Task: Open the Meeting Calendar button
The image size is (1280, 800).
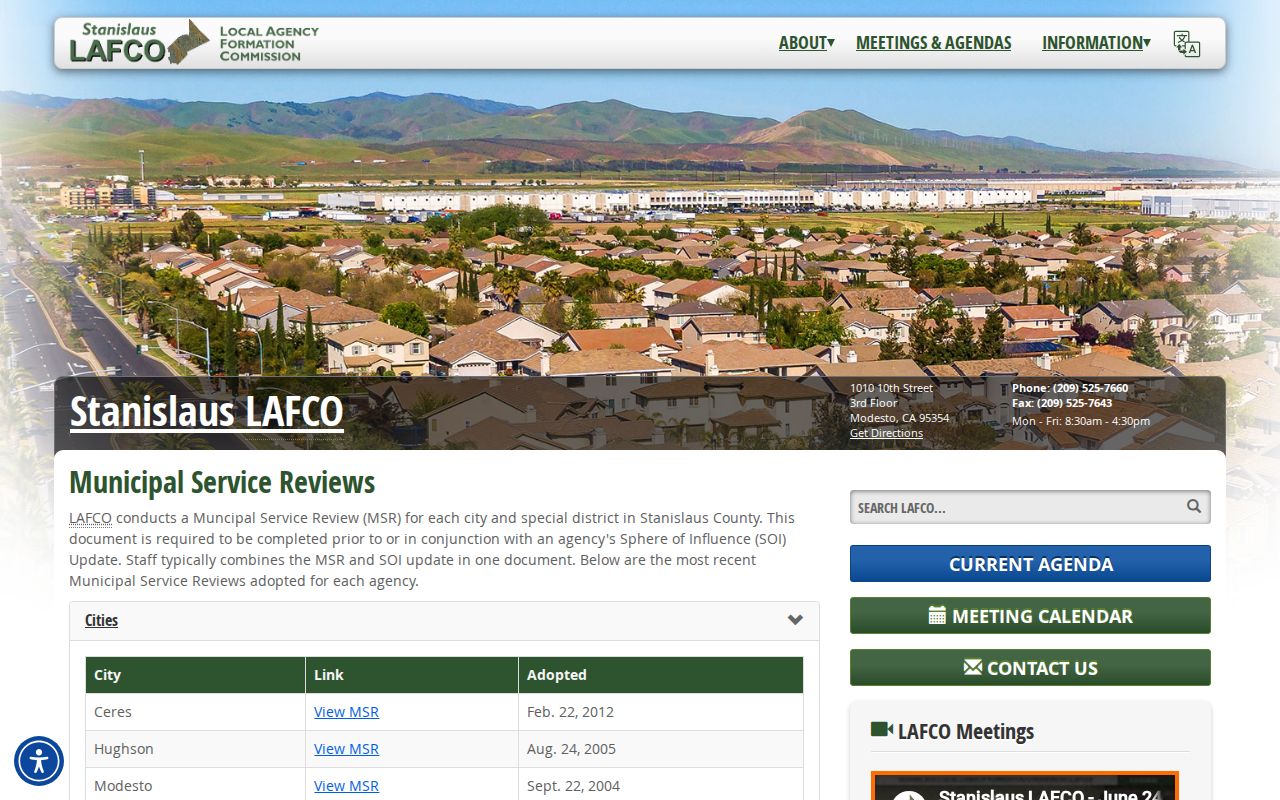Action: click(1030, 615)
